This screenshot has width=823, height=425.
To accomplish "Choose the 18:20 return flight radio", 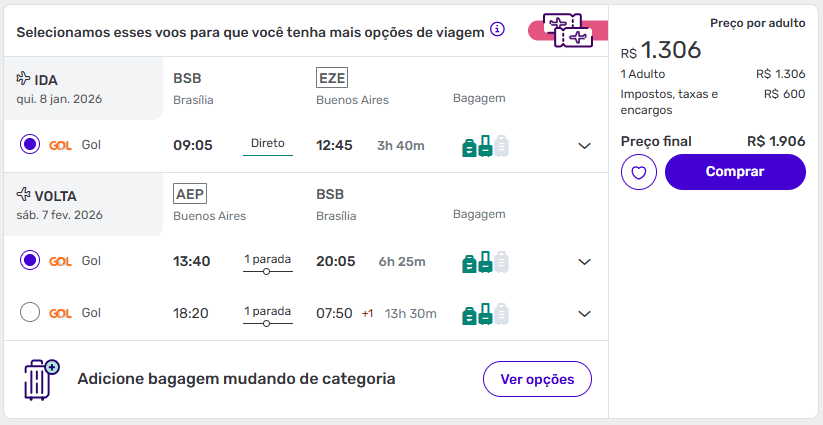I will tap(30, 313).
